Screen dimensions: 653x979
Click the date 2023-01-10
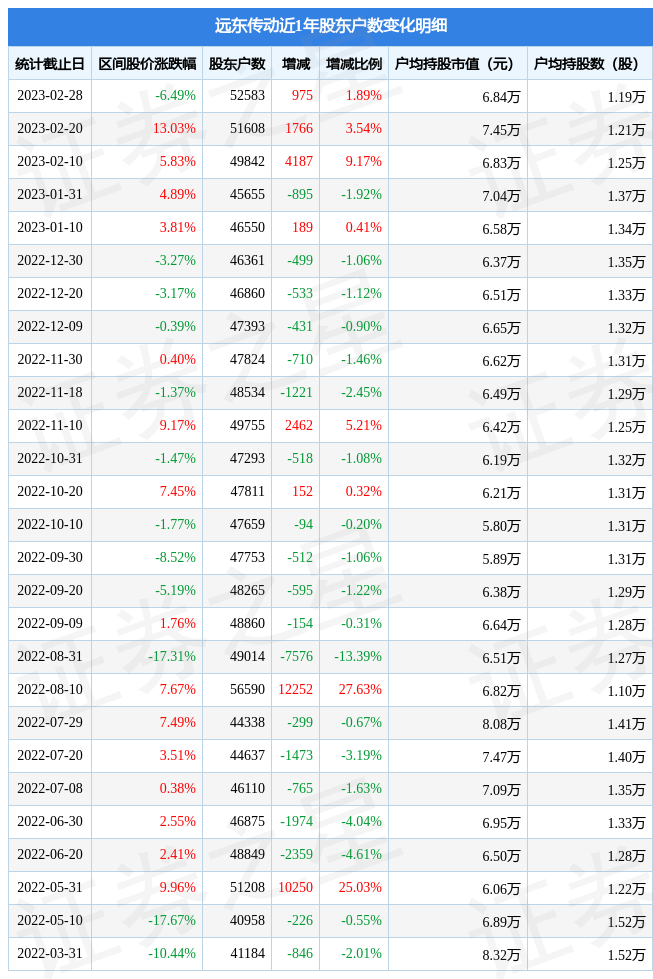[50, 228]
